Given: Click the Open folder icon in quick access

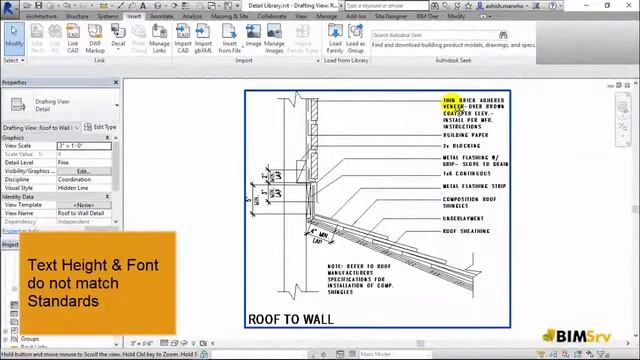Looking at the screenshot, I should pos(27,6).
